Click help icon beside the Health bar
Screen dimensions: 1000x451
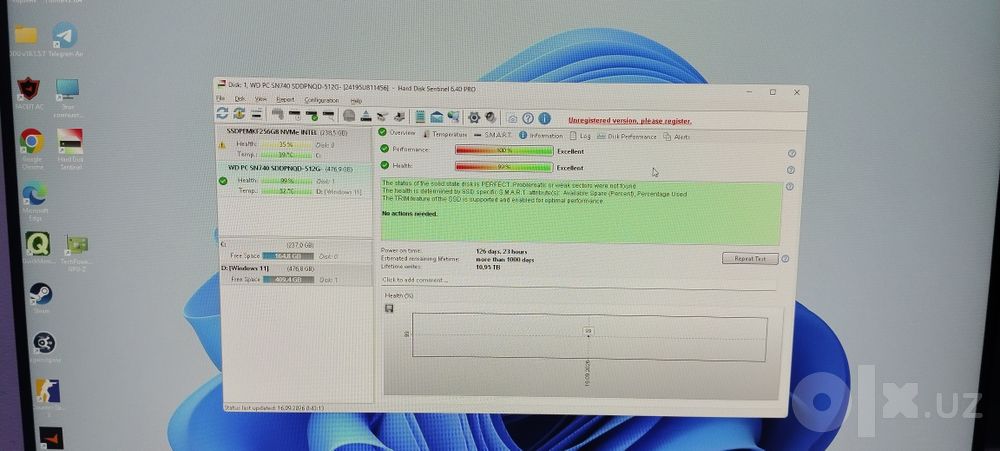pyautogui.click(x=791, y=170)
